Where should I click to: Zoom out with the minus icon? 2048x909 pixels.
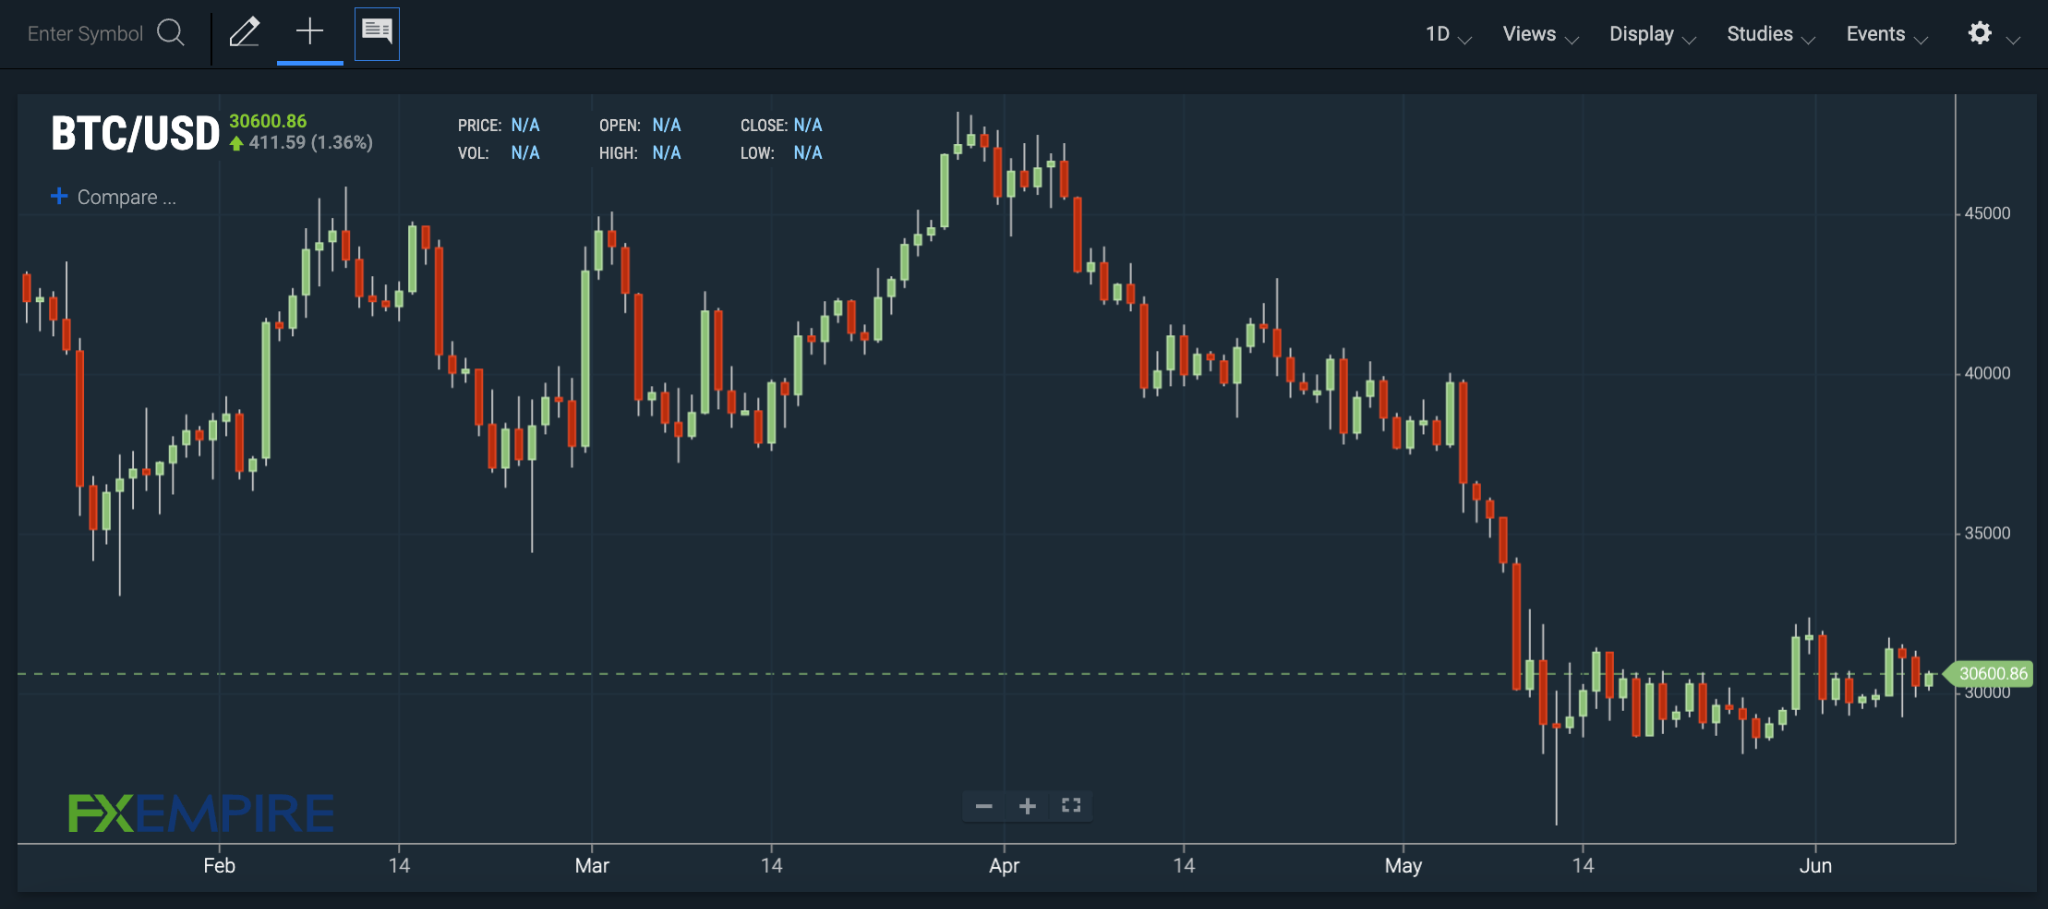(x=984, y=806)
